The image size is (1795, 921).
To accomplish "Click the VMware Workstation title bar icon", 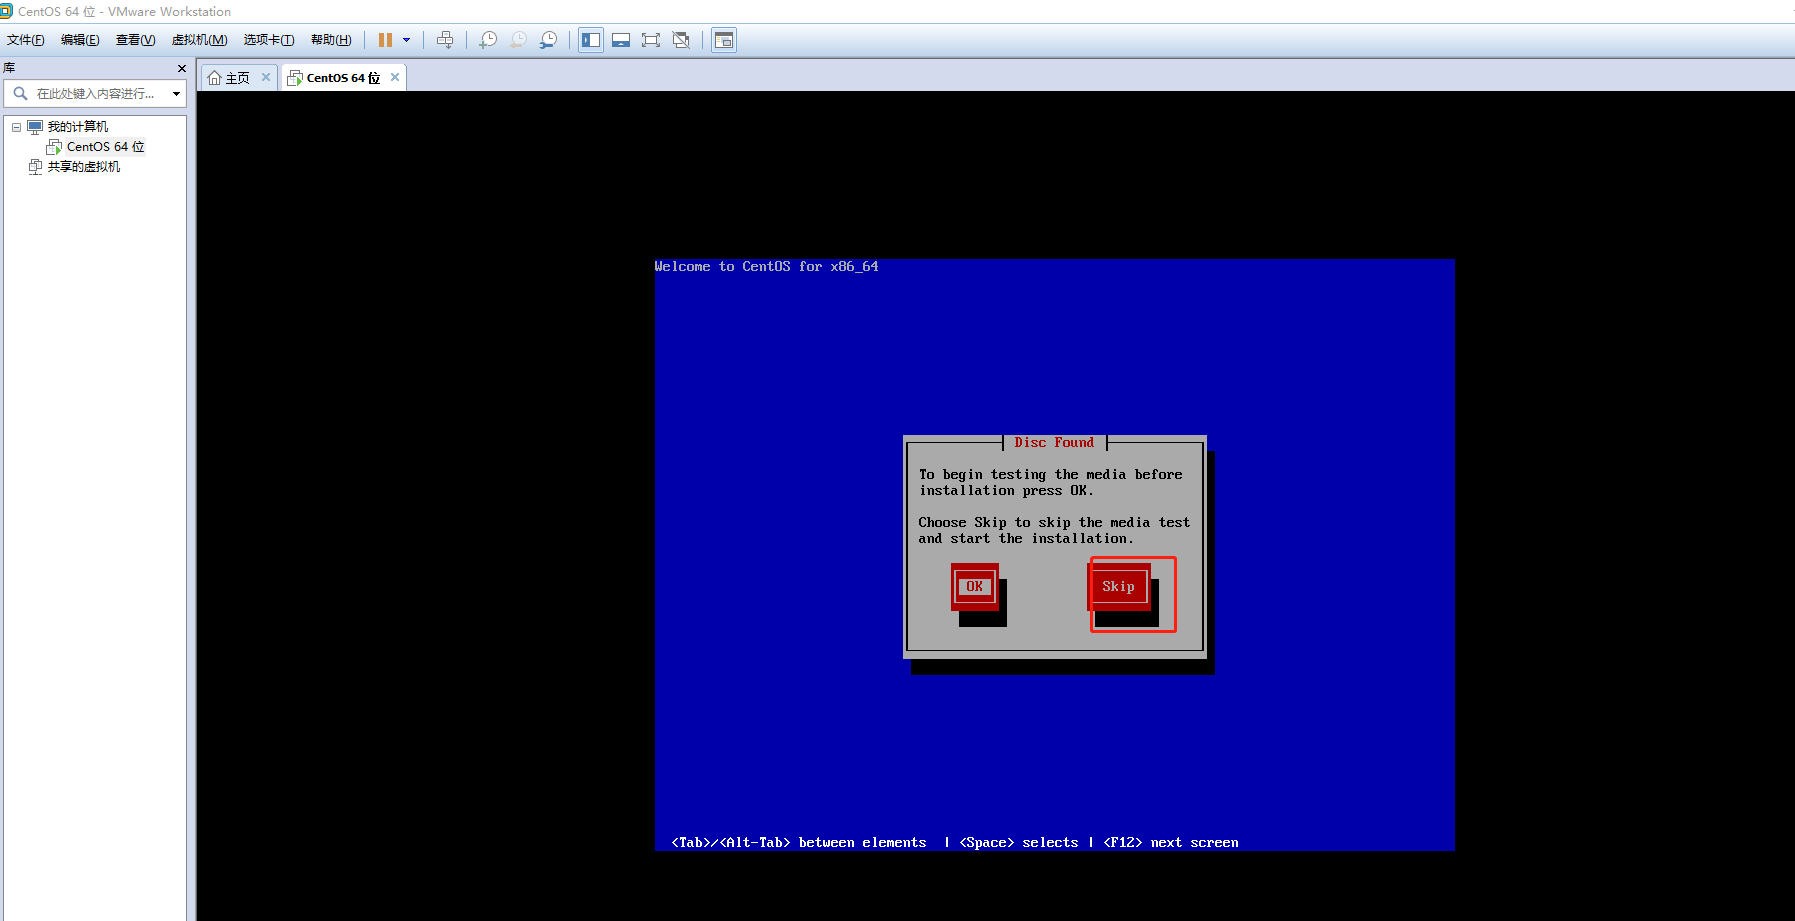I will pyautogui.click(x=6, y=11).
